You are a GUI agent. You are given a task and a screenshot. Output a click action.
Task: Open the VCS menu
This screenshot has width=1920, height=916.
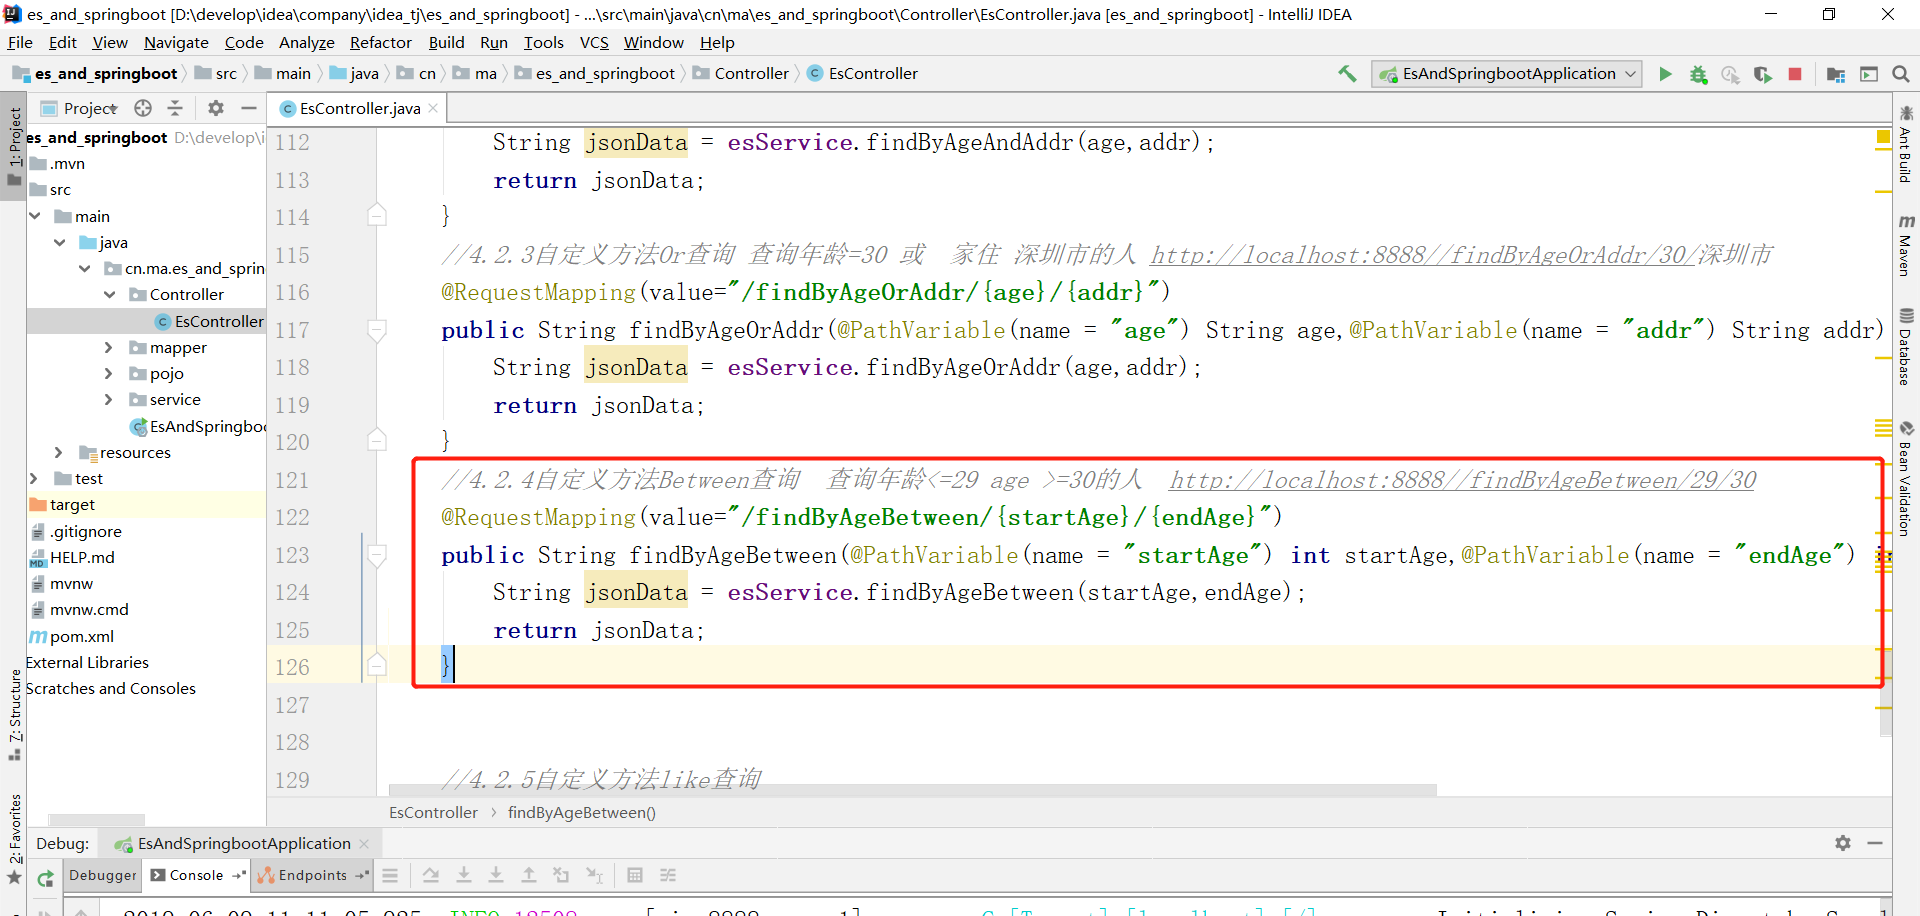tap(594, 42)
